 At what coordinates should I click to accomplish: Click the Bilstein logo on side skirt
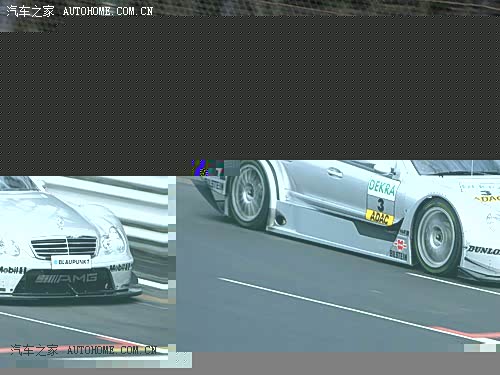tap(399, 255)
